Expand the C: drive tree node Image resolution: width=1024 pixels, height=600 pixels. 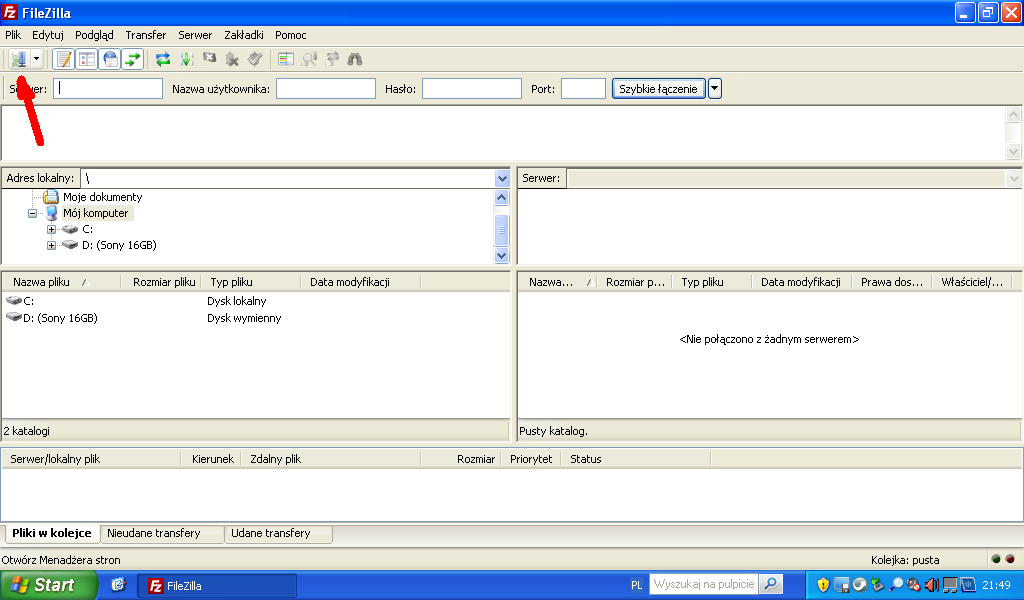click(x=52, y=230)
